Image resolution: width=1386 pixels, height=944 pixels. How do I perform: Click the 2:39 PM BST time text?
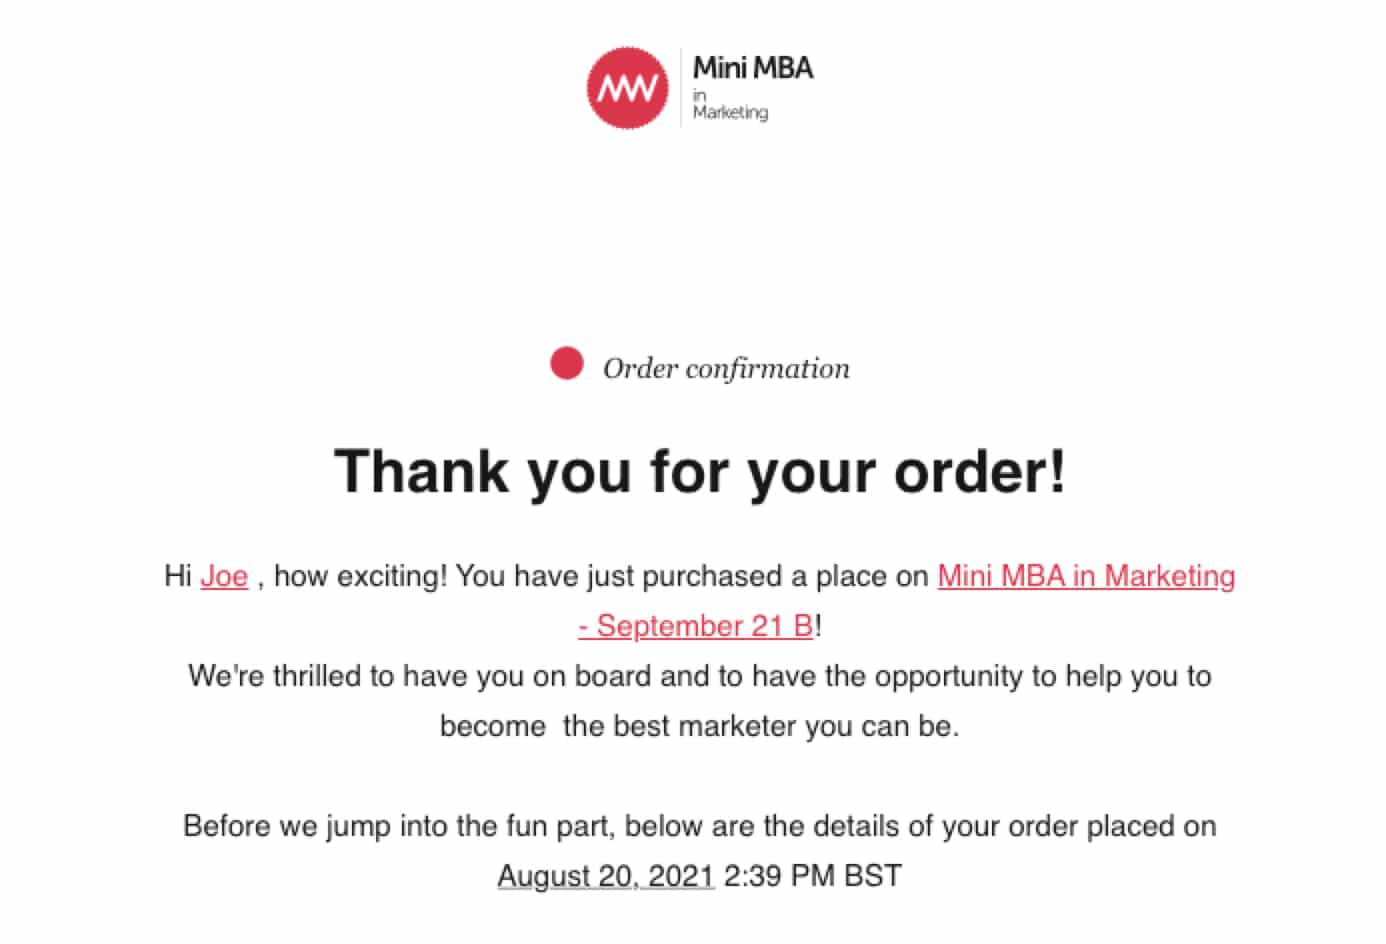pos(812,877)
